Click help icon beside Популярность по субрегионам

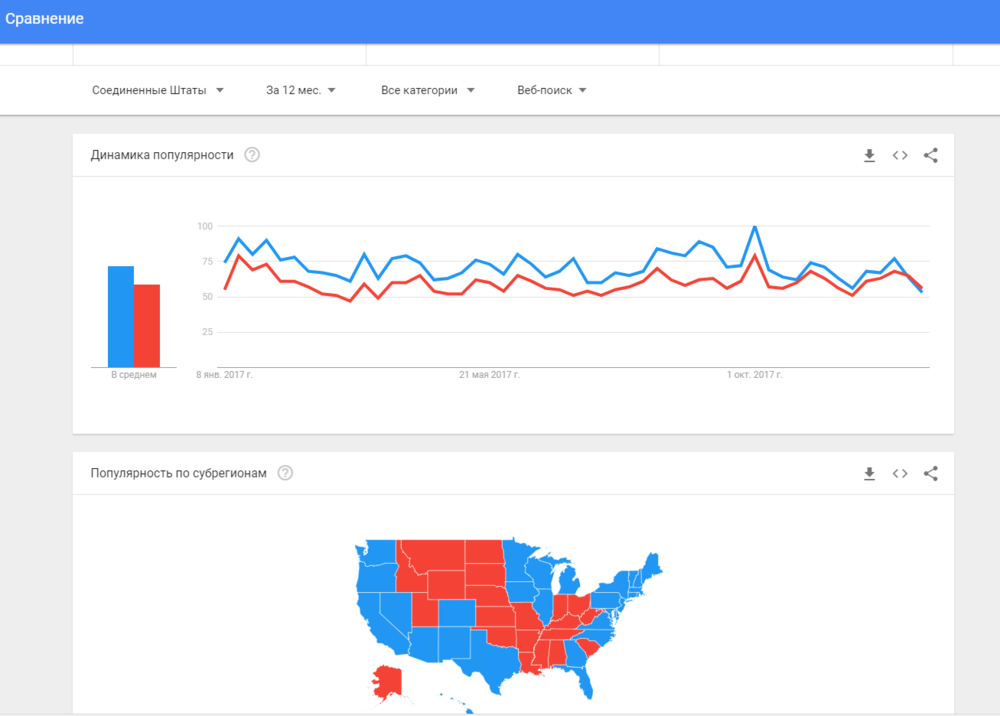point(285,473)
